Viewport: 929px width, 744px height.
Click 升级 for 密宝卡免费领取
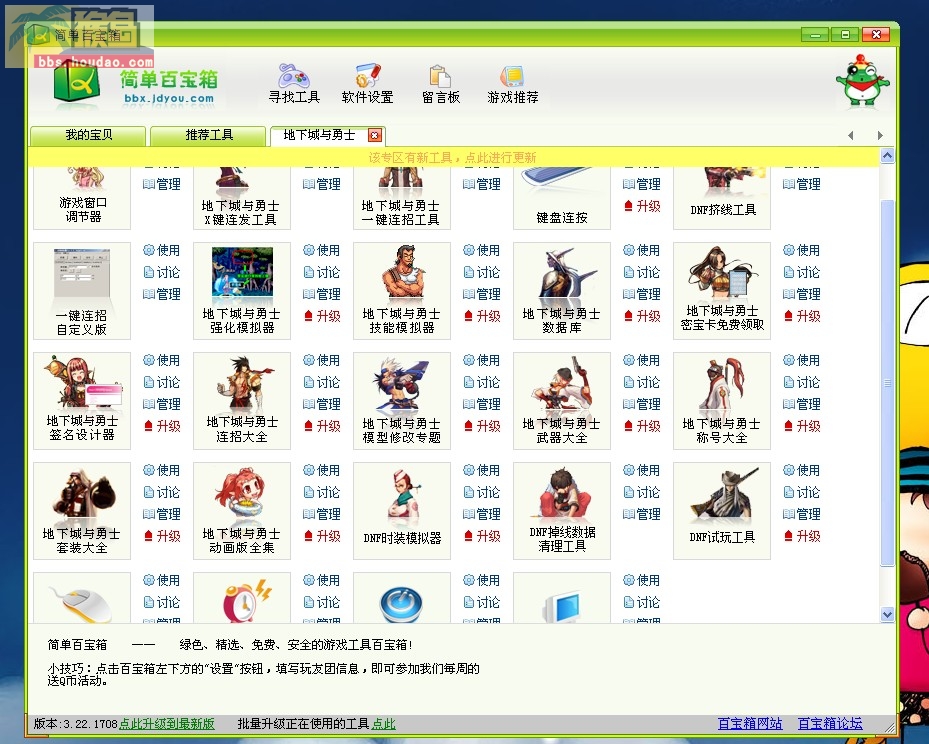tap(802, 316)
